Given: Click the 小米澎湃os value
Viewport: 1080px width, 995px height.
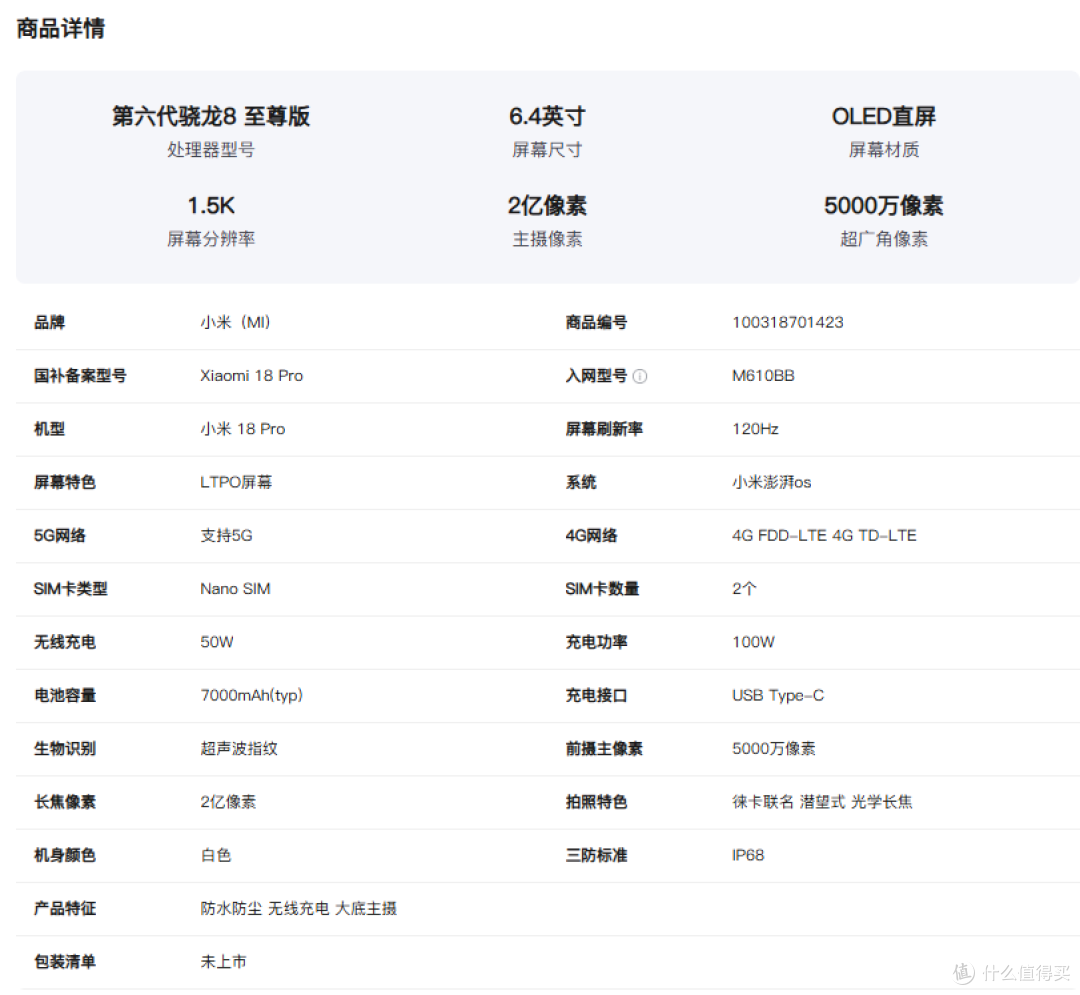Looking at the screenshot, I should (x=771, y=482).
